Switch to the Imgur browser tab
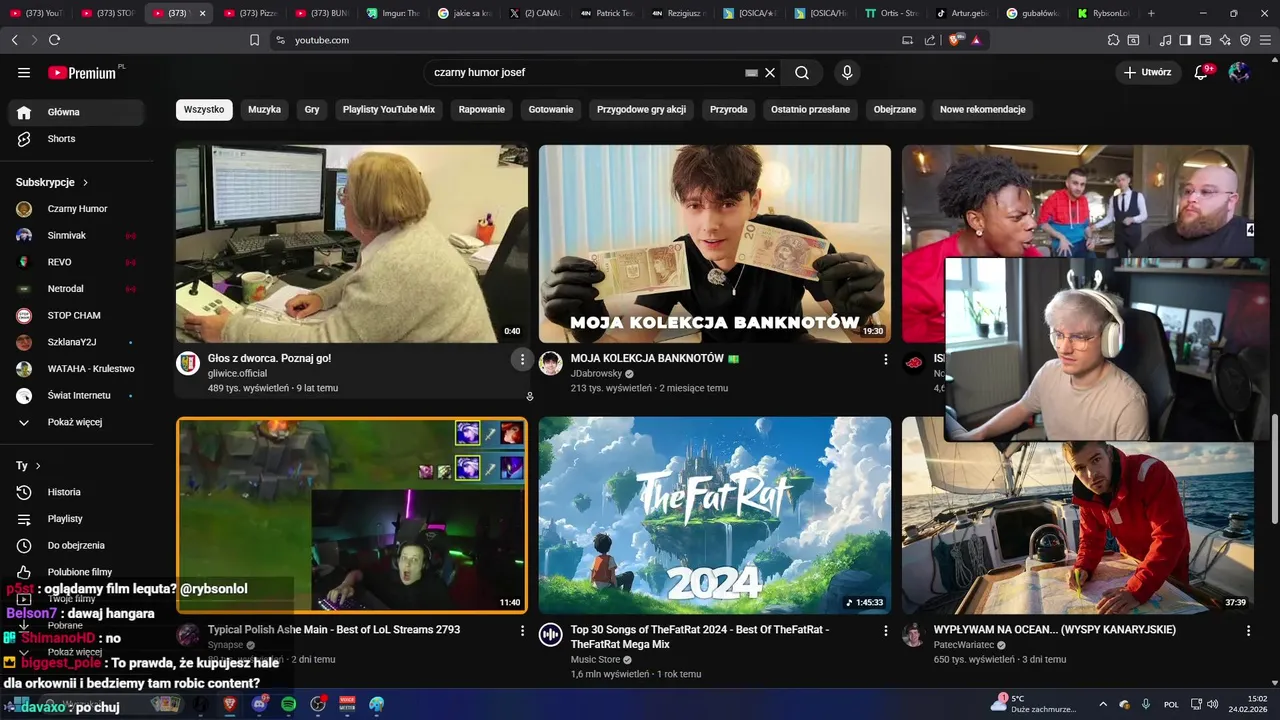This screenshot has height=720, width=1280. [392, 13]
